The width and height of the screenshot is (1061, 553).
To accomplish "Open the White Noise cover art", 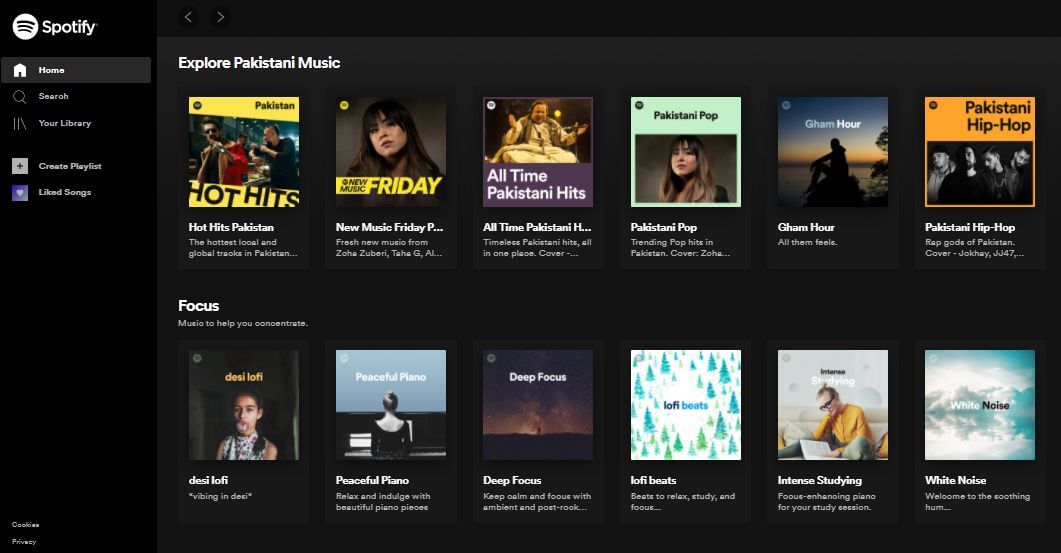I will tap(980, 405).
